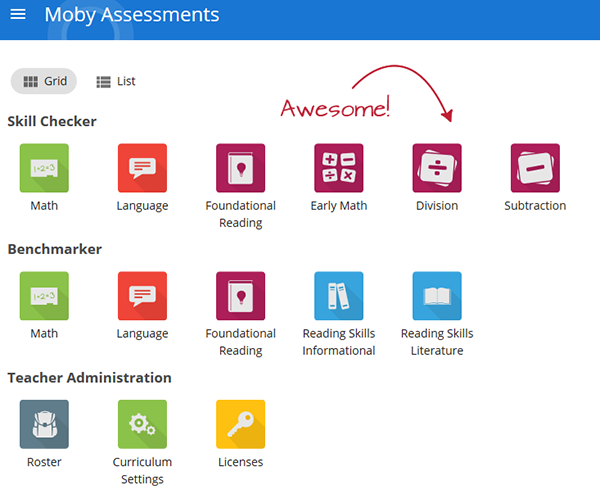The image size is (600, 494).
Task: Click the Division label text
Action: click(437, 206)
